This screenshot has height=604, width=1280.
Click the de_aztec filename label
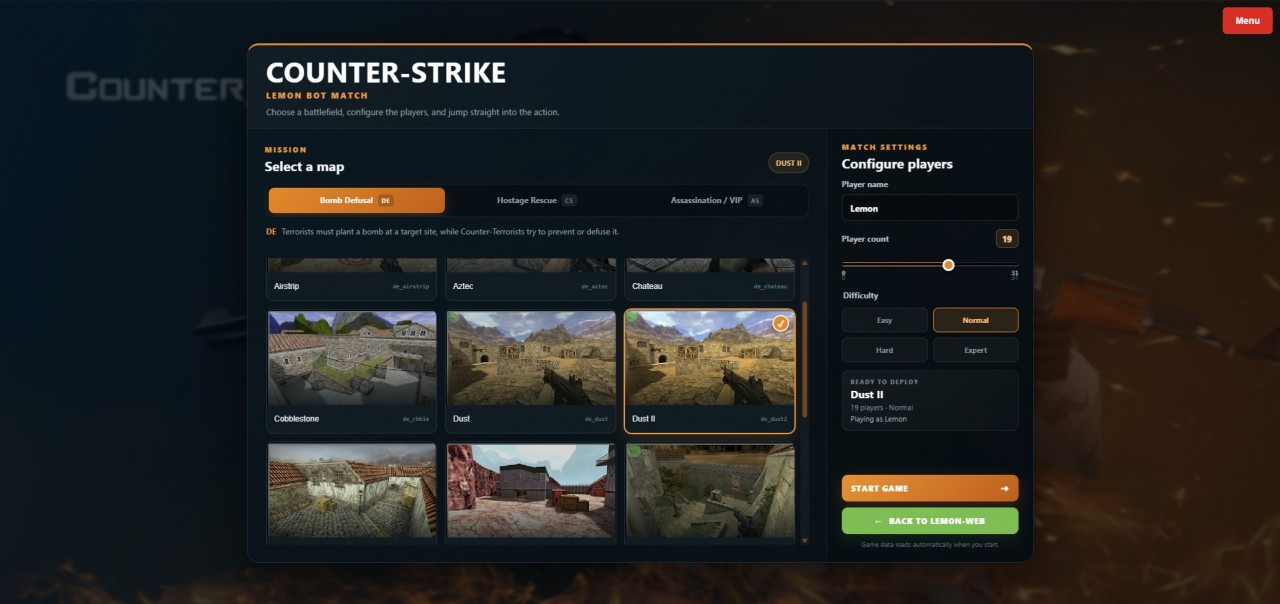(x=595, y=286)
